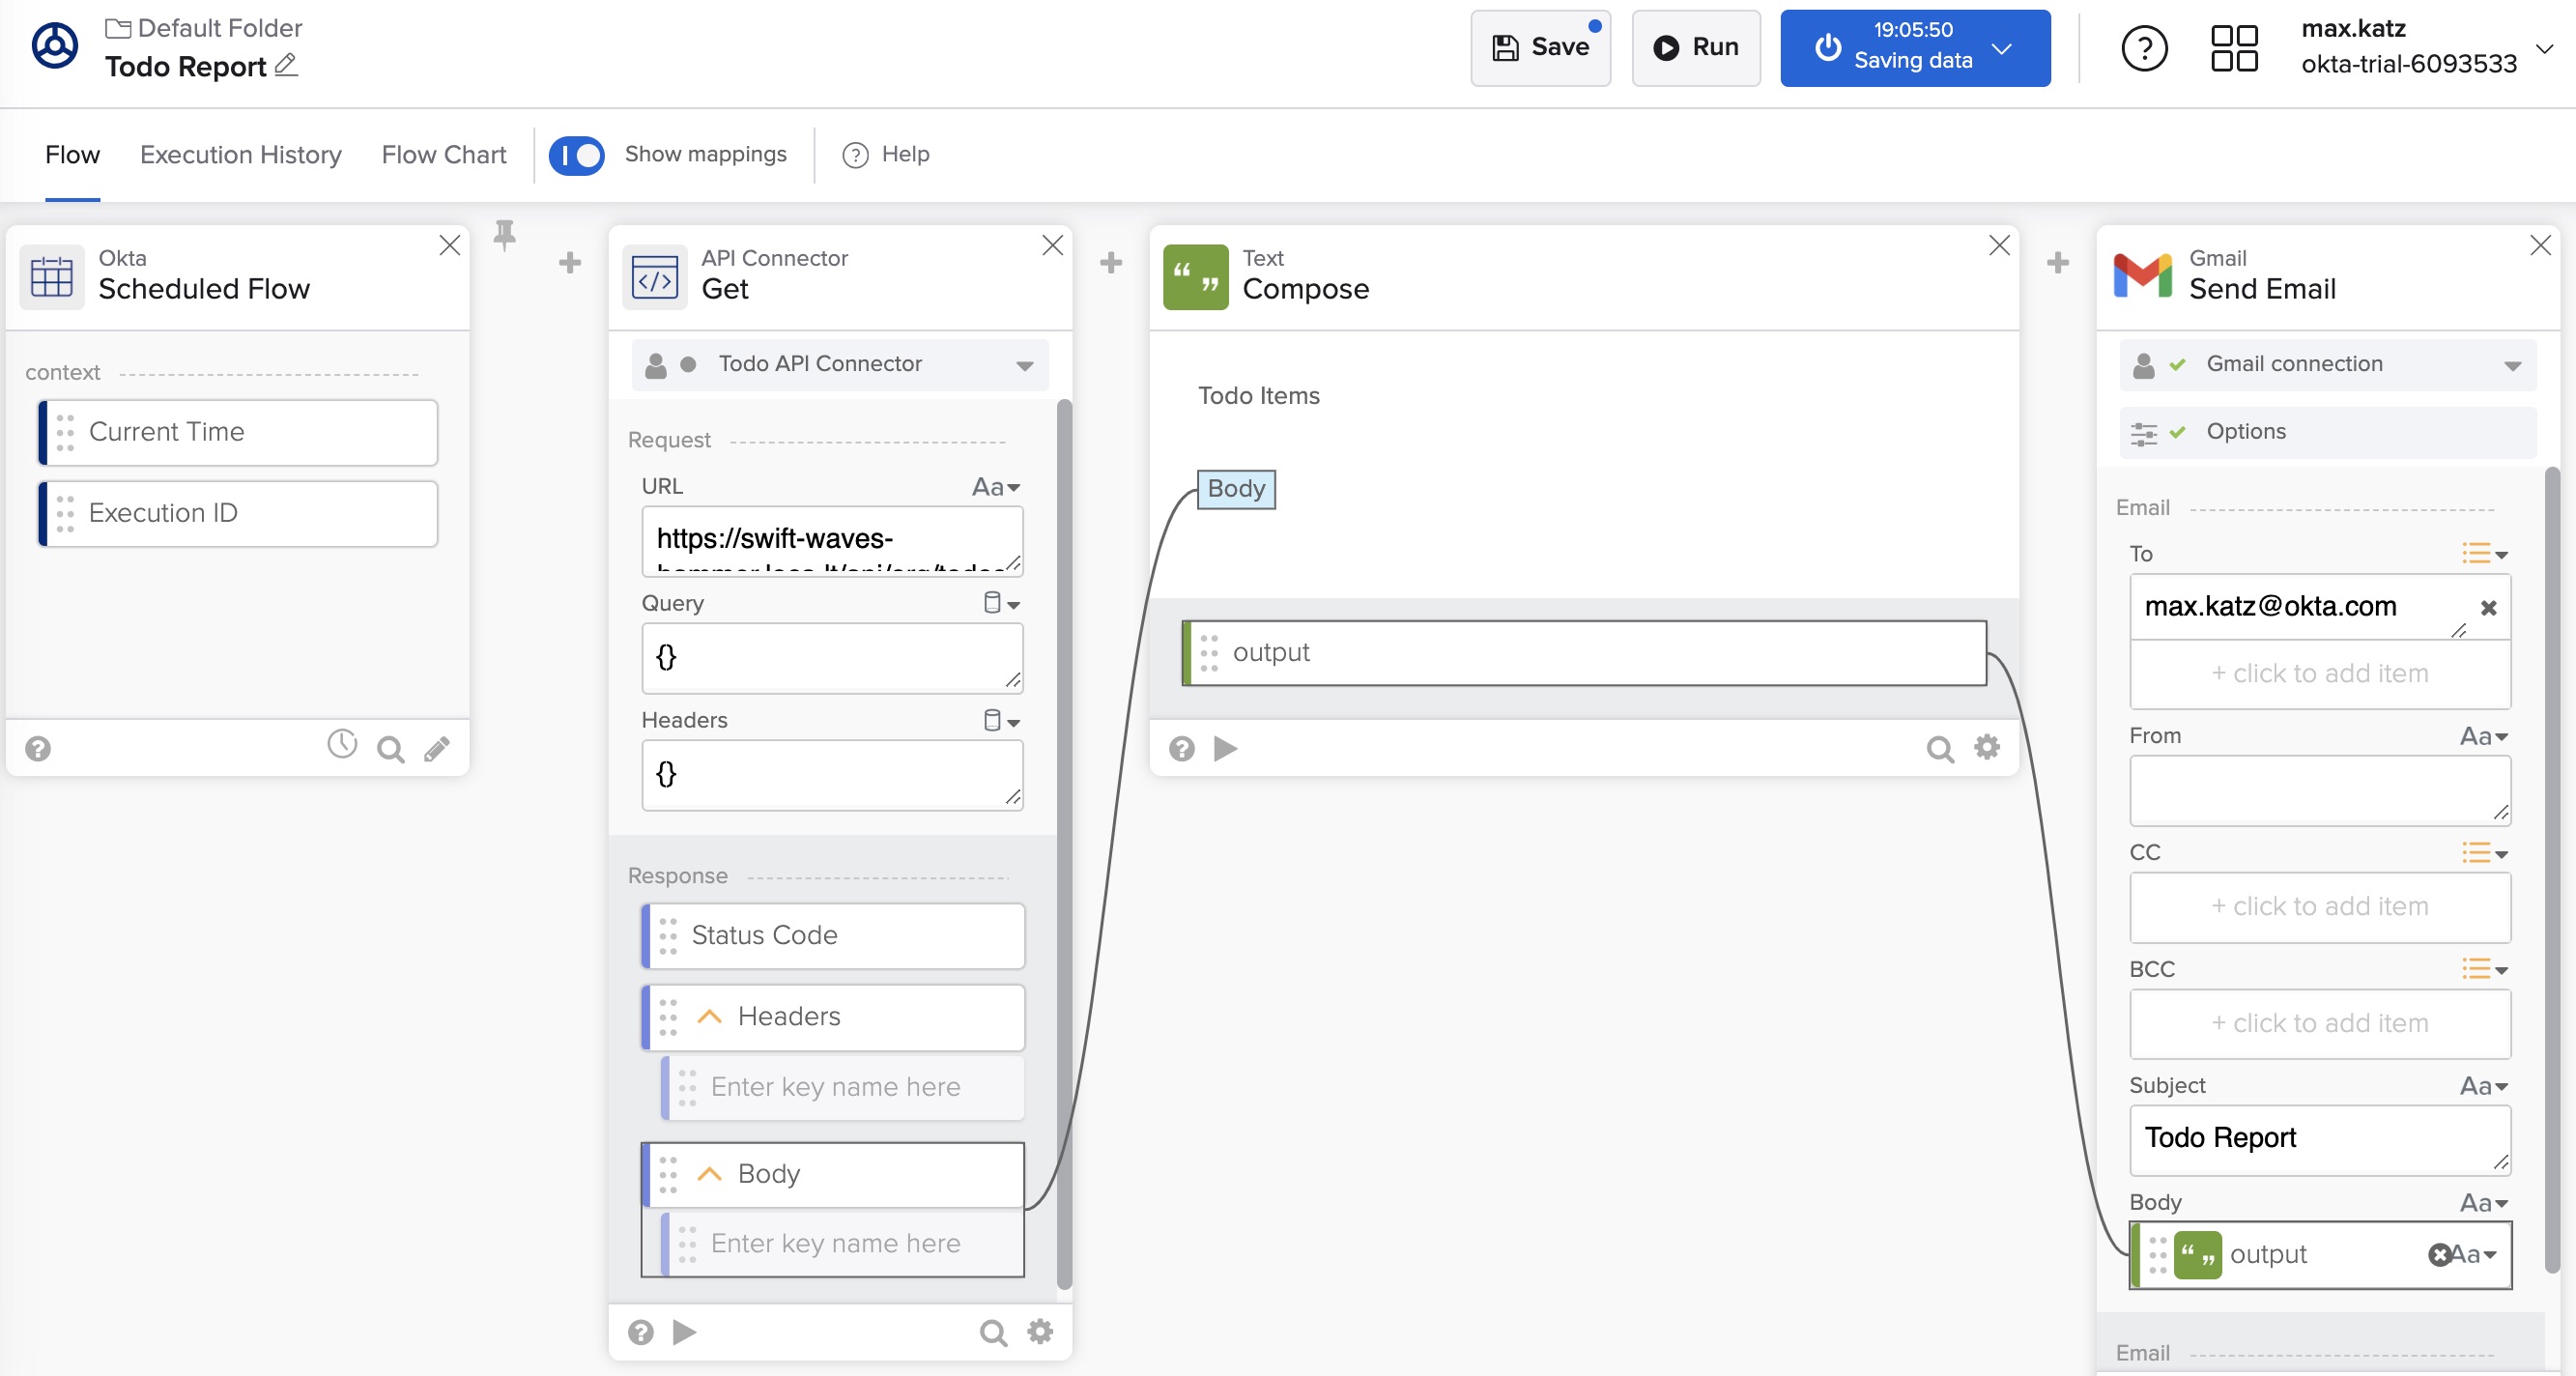Click the pin icon next to Scheduled Flow card

click(x=505, y=235)
